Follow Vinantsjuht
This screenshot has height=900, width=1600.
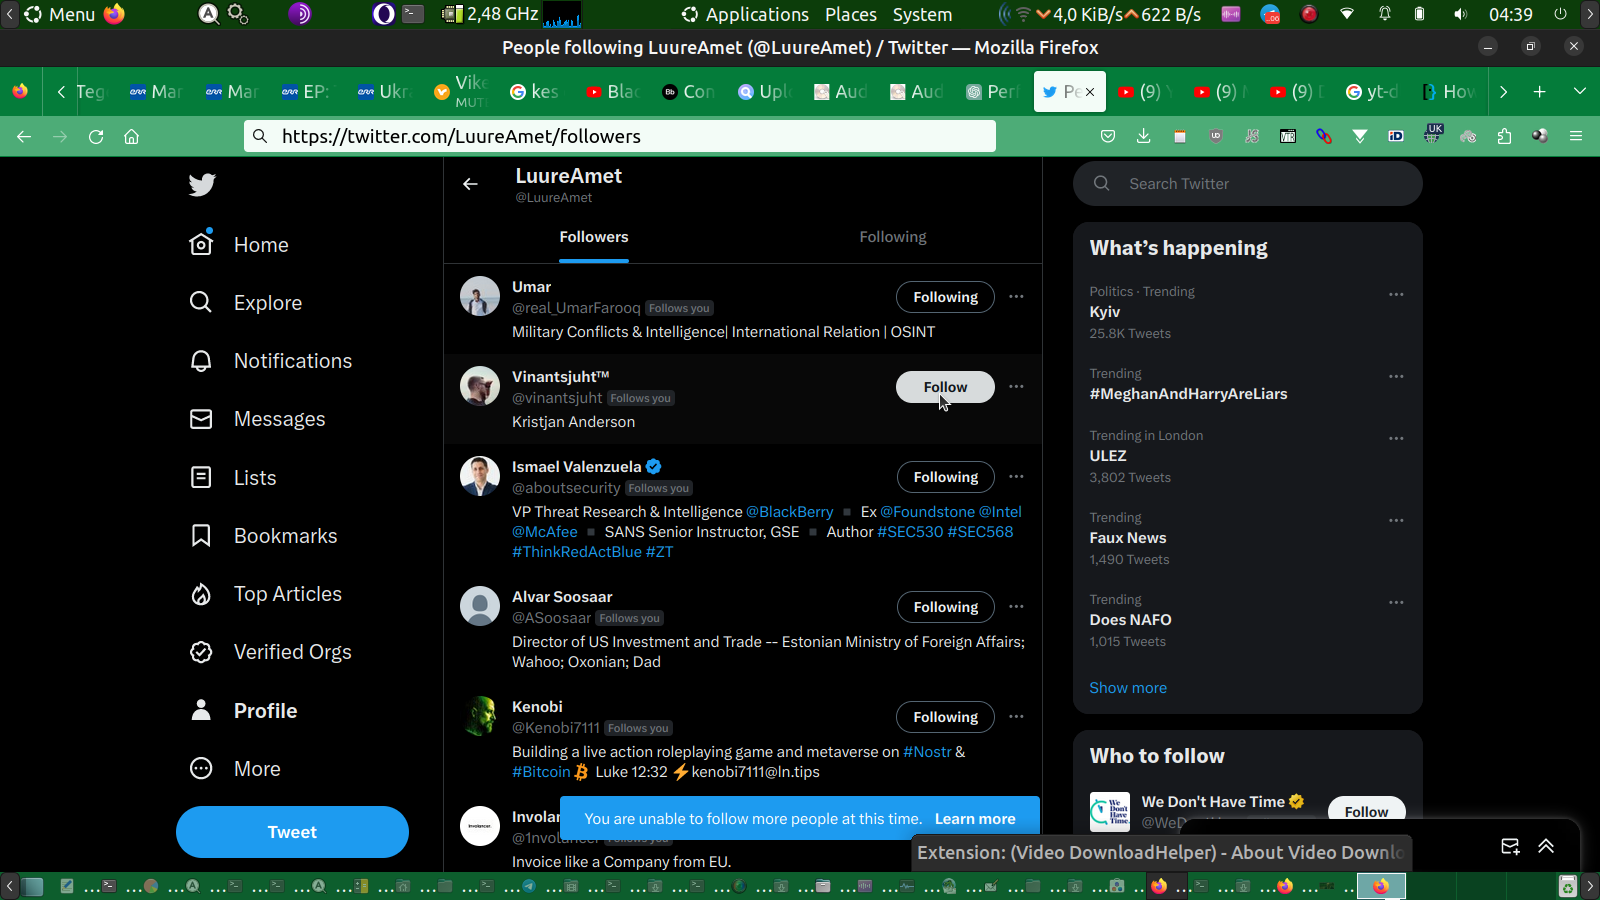coord(945,387)
